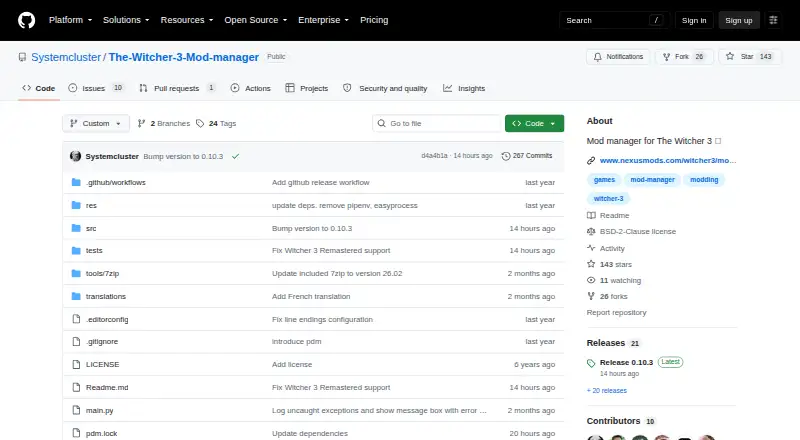The width and height of the screenshot is (800, 440).
Task: Open the Resources menu
Action: tap(187, 20)
